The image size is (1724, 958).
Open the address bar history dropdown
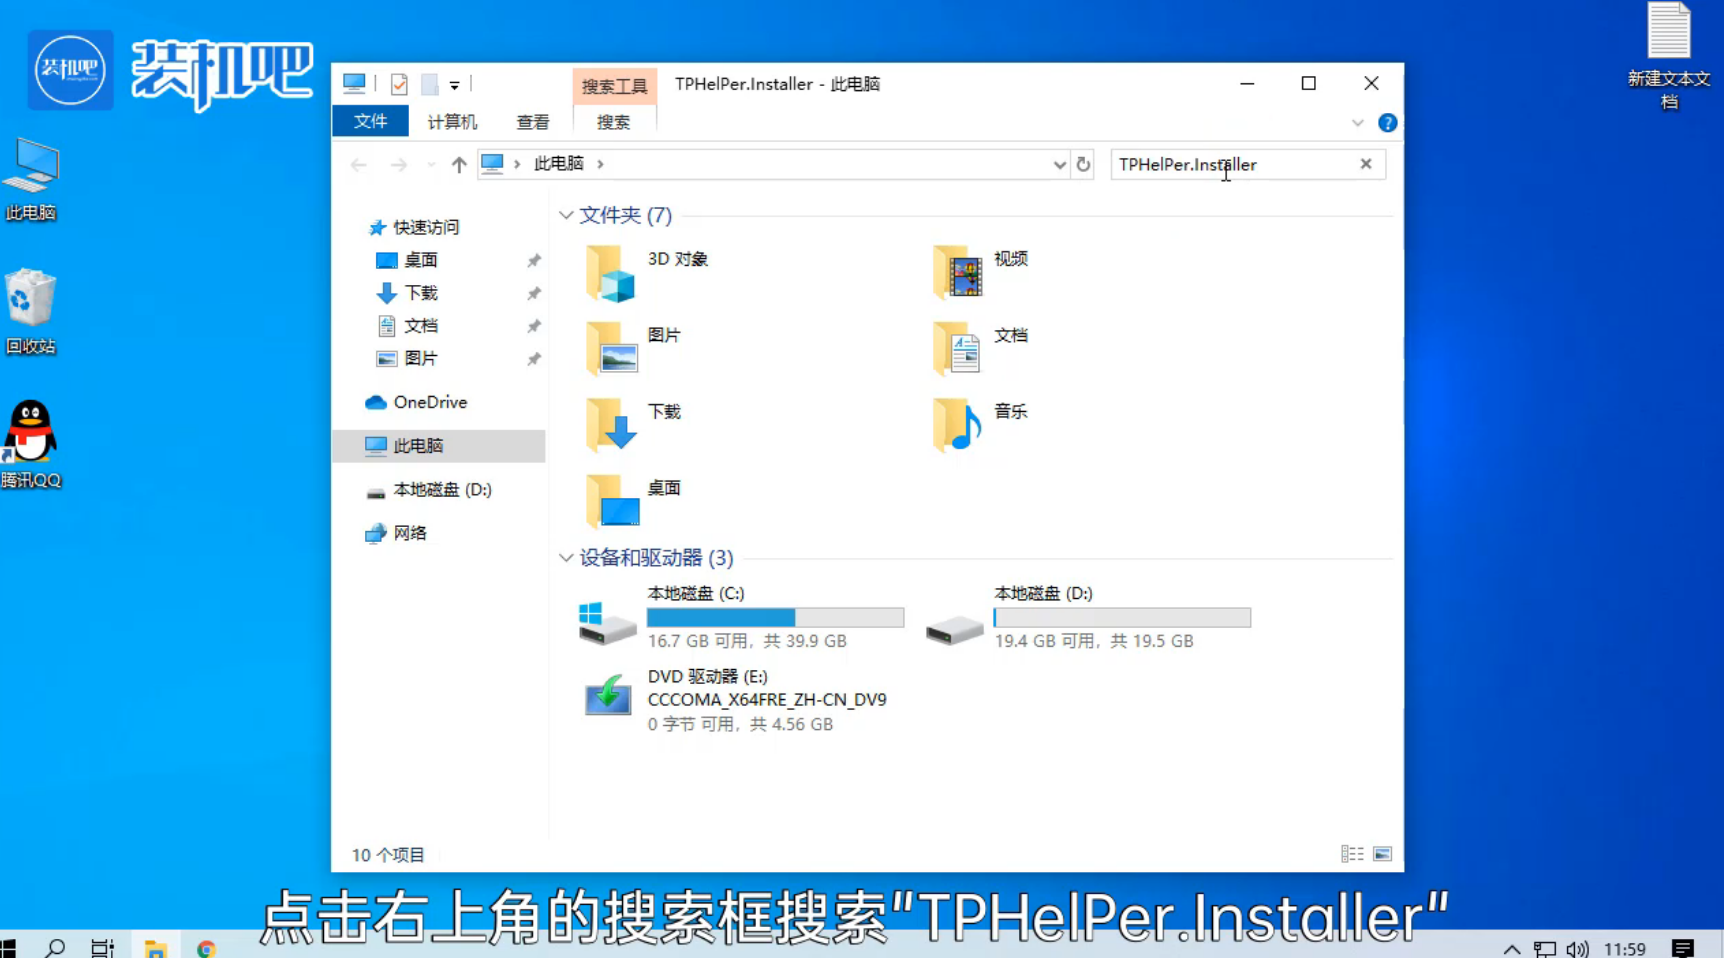[1059, 165]
